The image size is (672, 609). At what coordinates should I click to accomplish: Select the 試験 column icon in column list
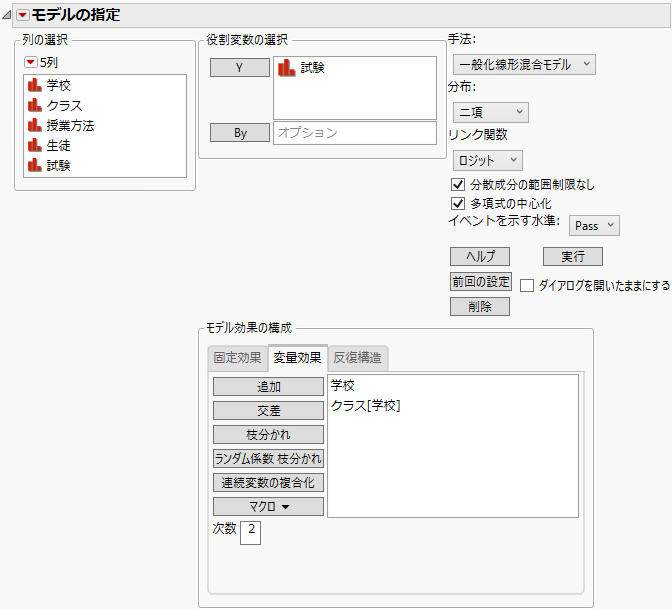click(x=33, y=166)
